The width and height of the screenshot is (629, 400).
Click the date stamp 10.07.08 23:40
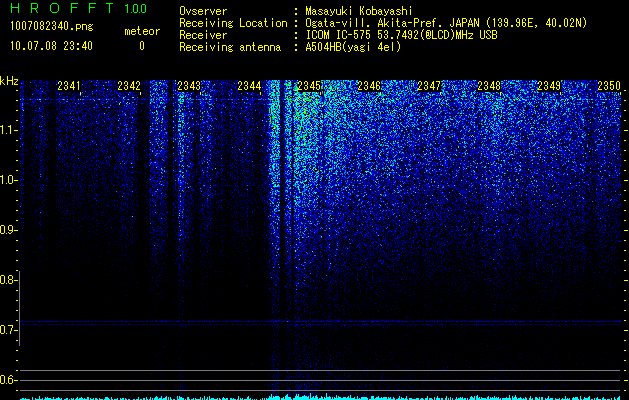tap(51, 46)
